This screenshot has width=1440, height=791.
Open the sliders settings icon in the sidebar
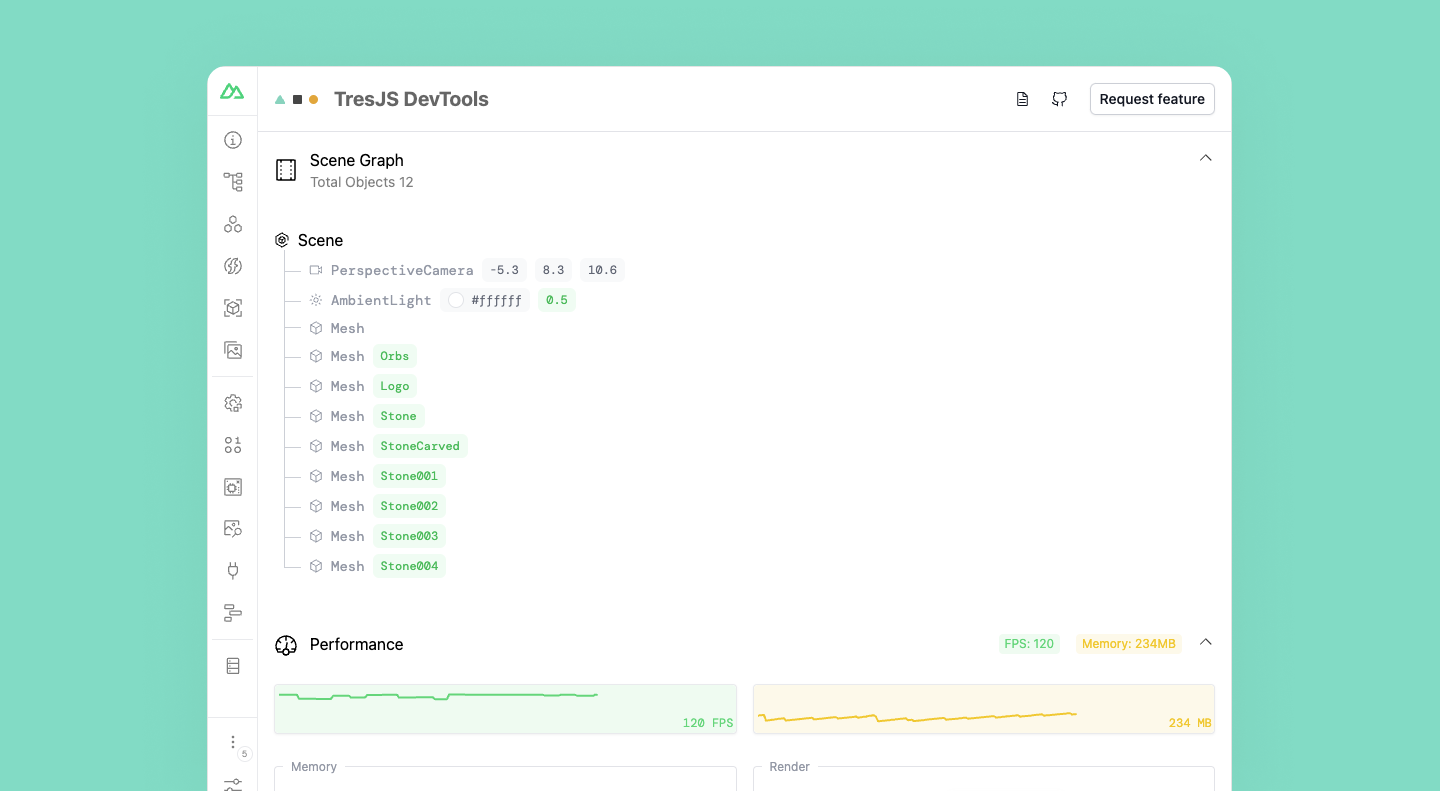click(x=233, y=784)
